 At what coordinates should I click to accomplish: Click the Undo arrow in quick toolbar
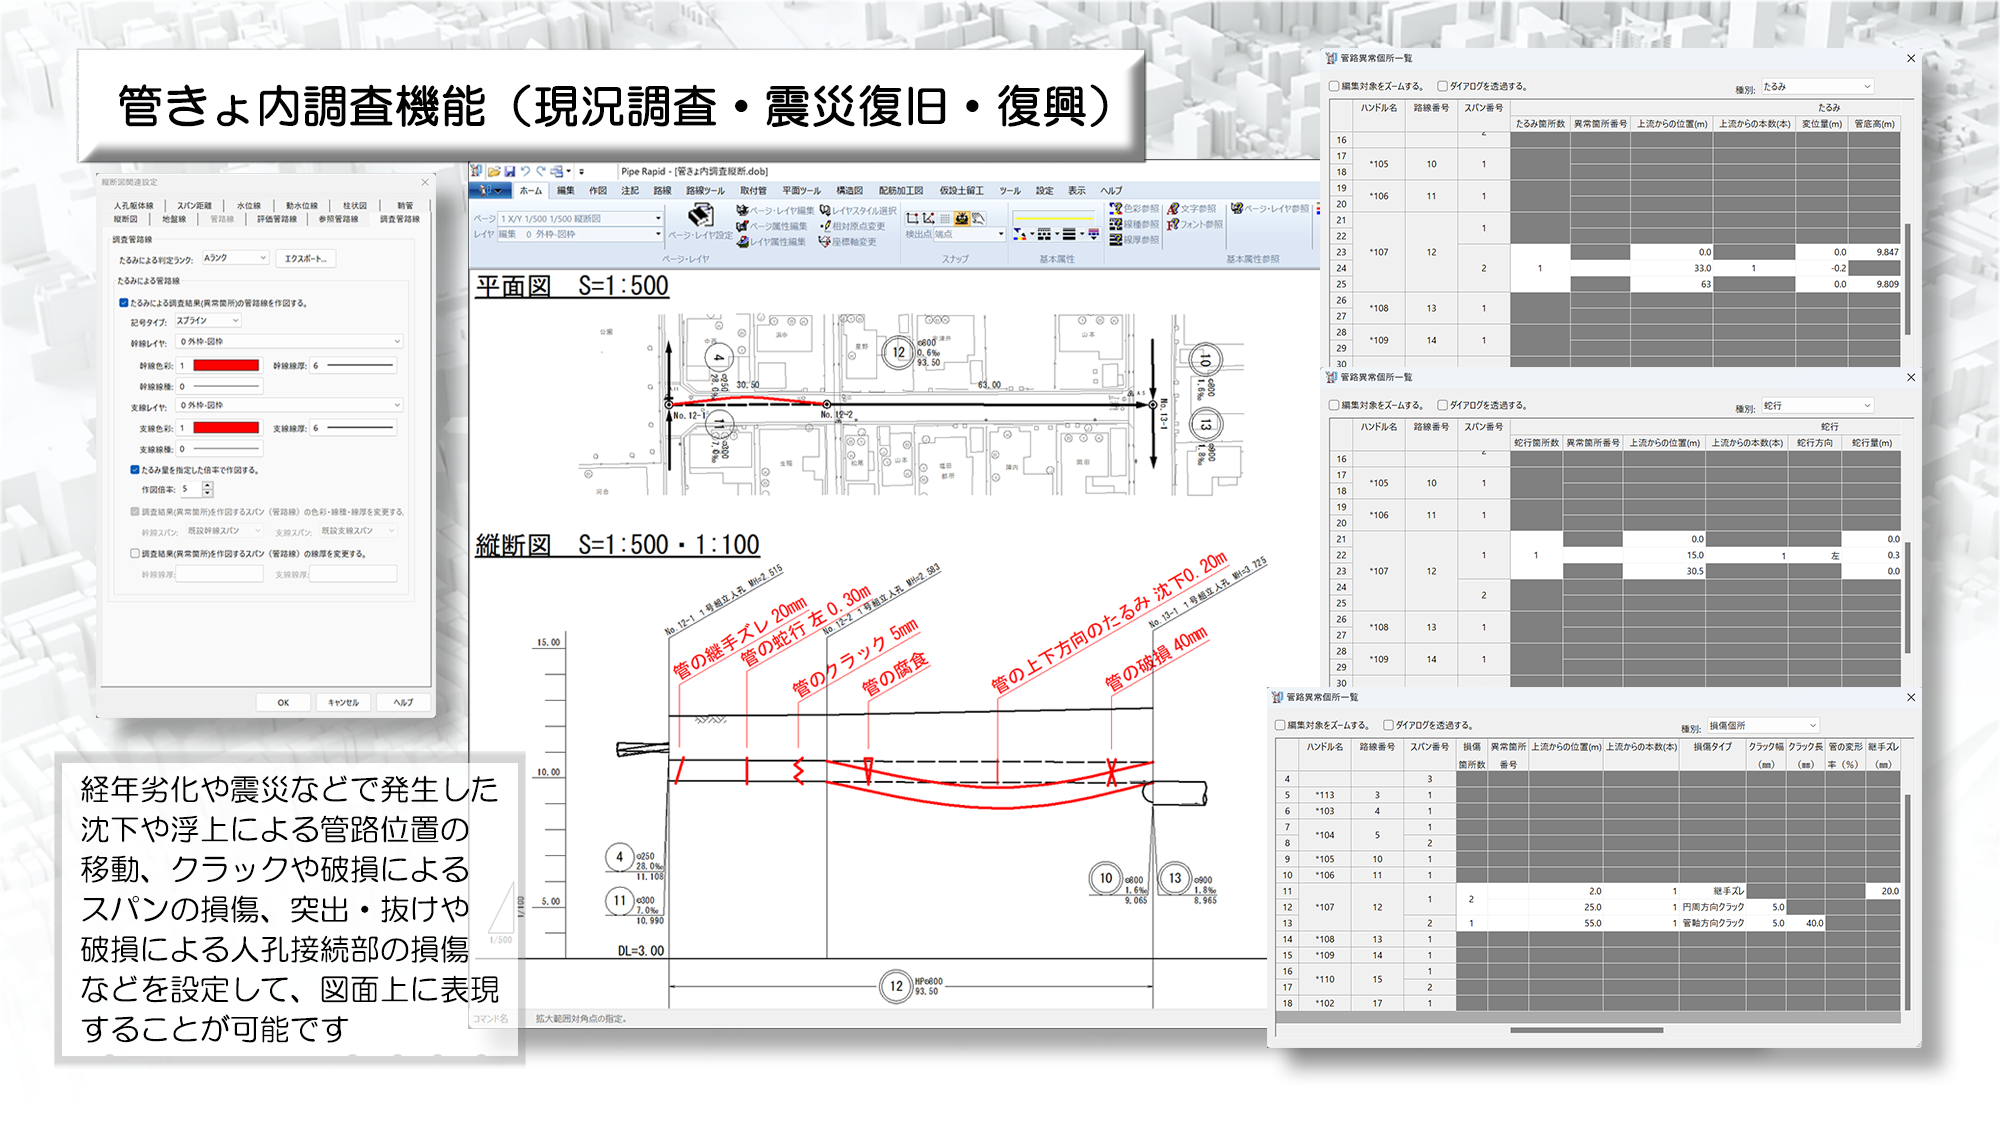525,171
